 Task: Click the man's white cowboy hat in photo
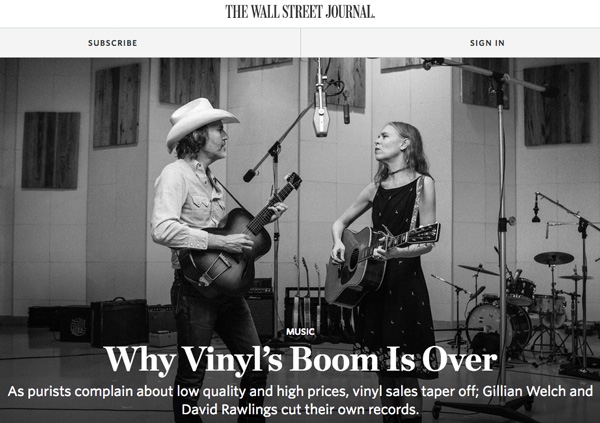tap(200, 120)
